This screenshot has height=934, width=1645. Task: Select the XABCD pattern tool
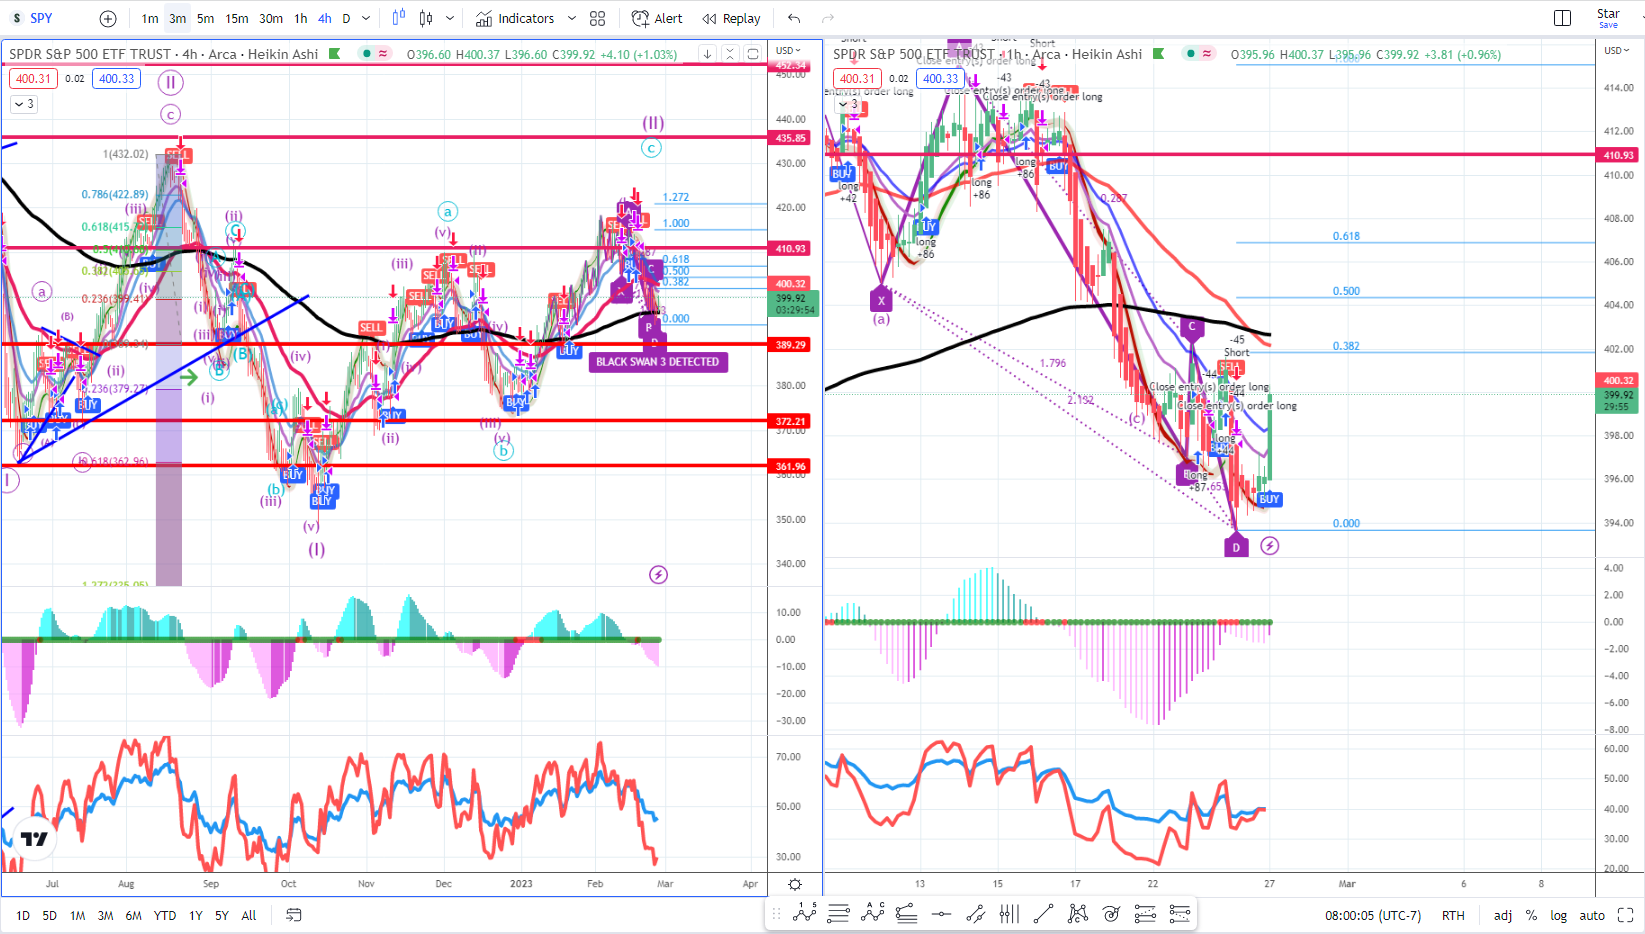point(1077,913)
